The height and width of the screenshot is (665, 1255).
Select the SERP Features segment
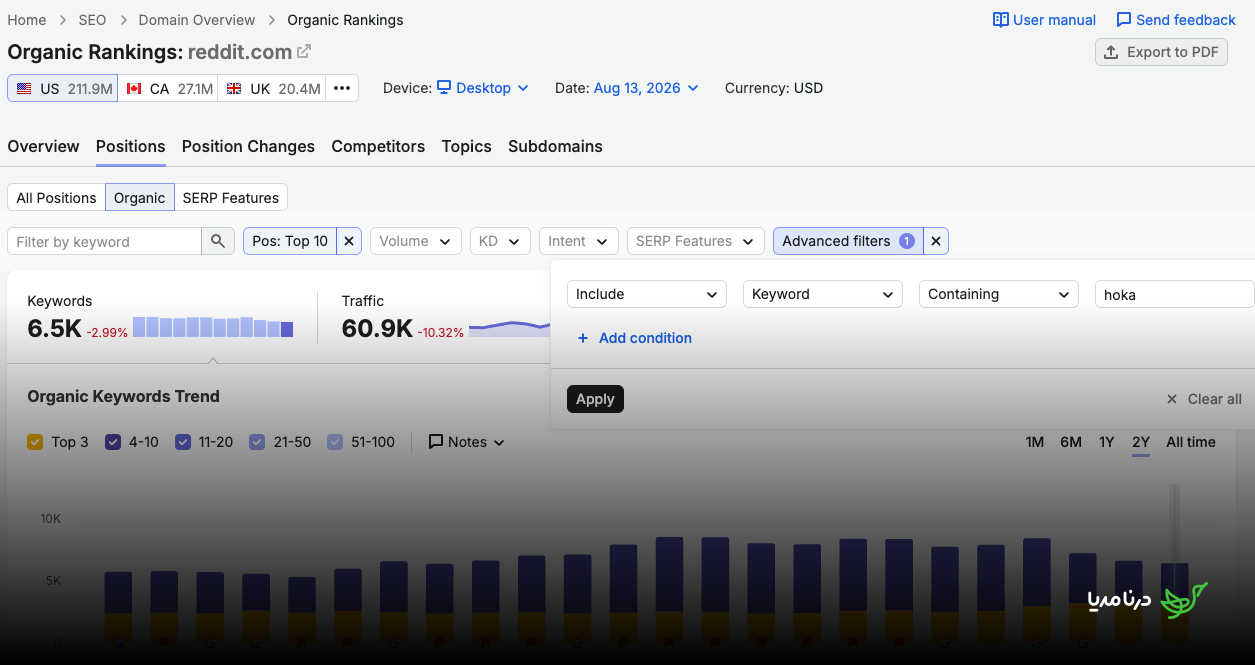click(x=231, y=198)
